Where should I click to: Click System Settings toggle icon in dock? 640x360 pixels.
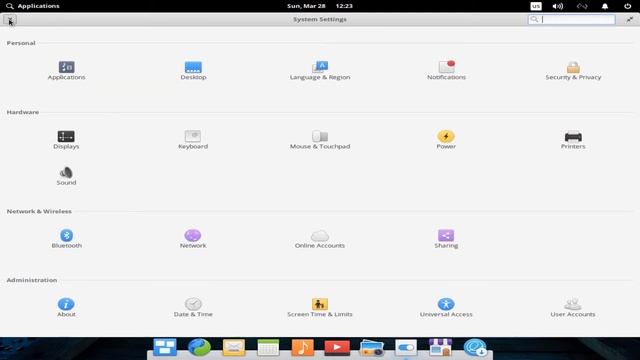pyautogui.click(x=406, y=347)
